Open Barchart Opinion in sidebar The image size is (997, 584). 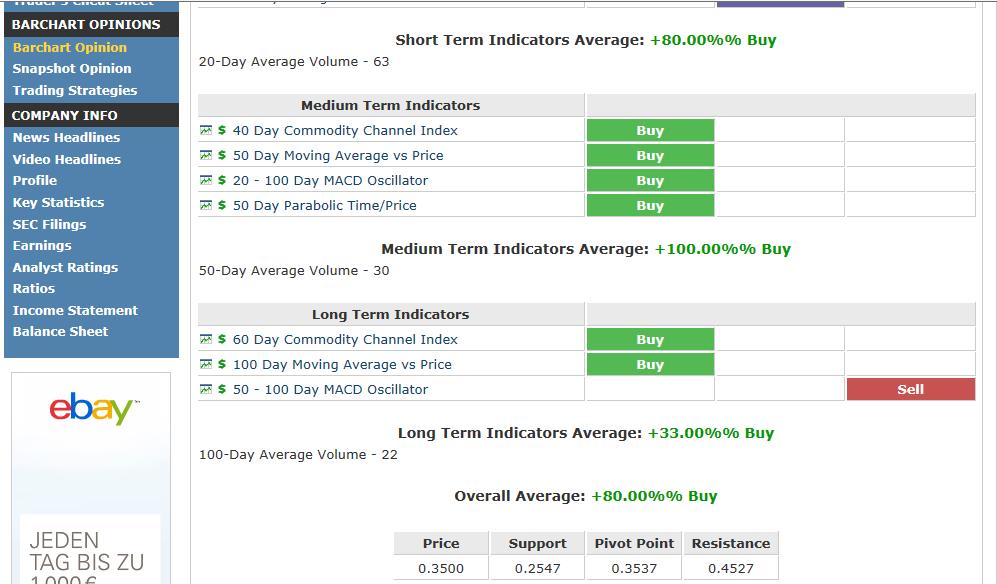(x=70, y=47)
